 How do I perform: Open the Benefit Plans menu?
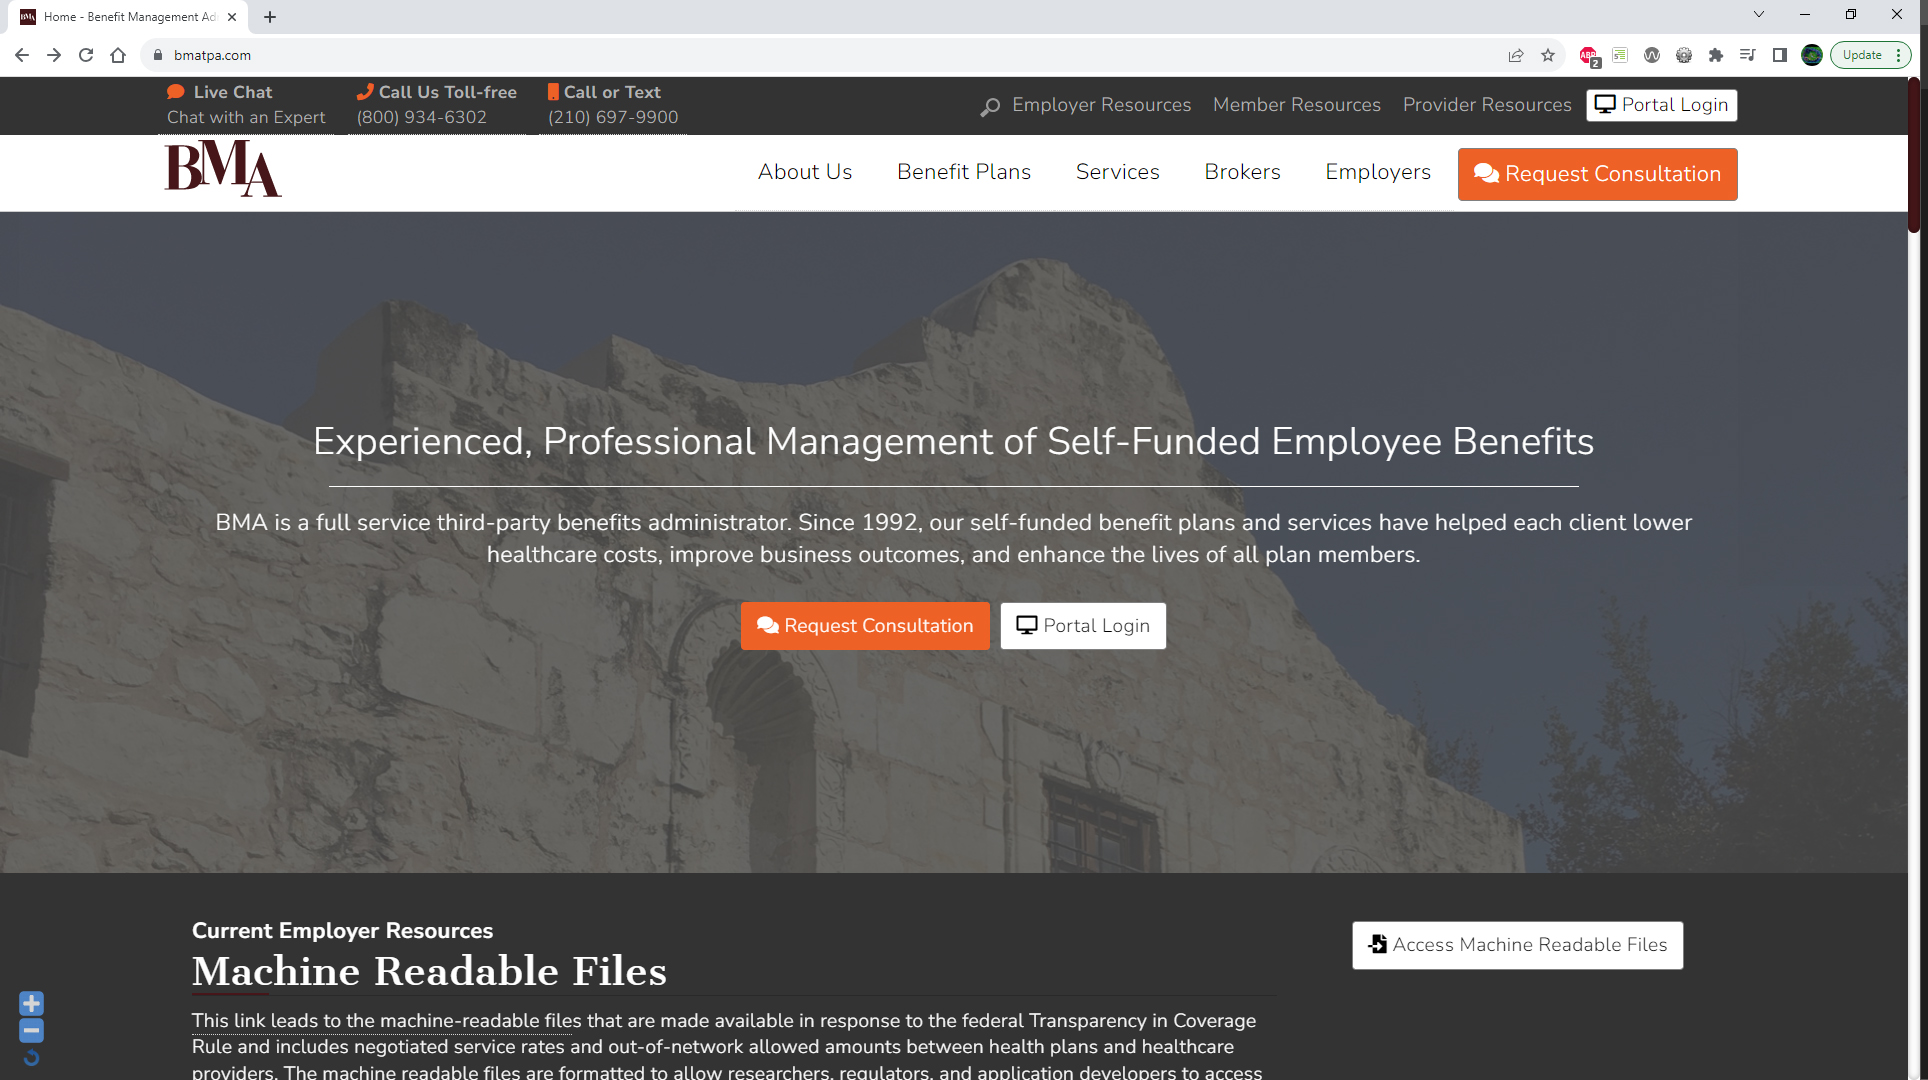pos(963,172)
